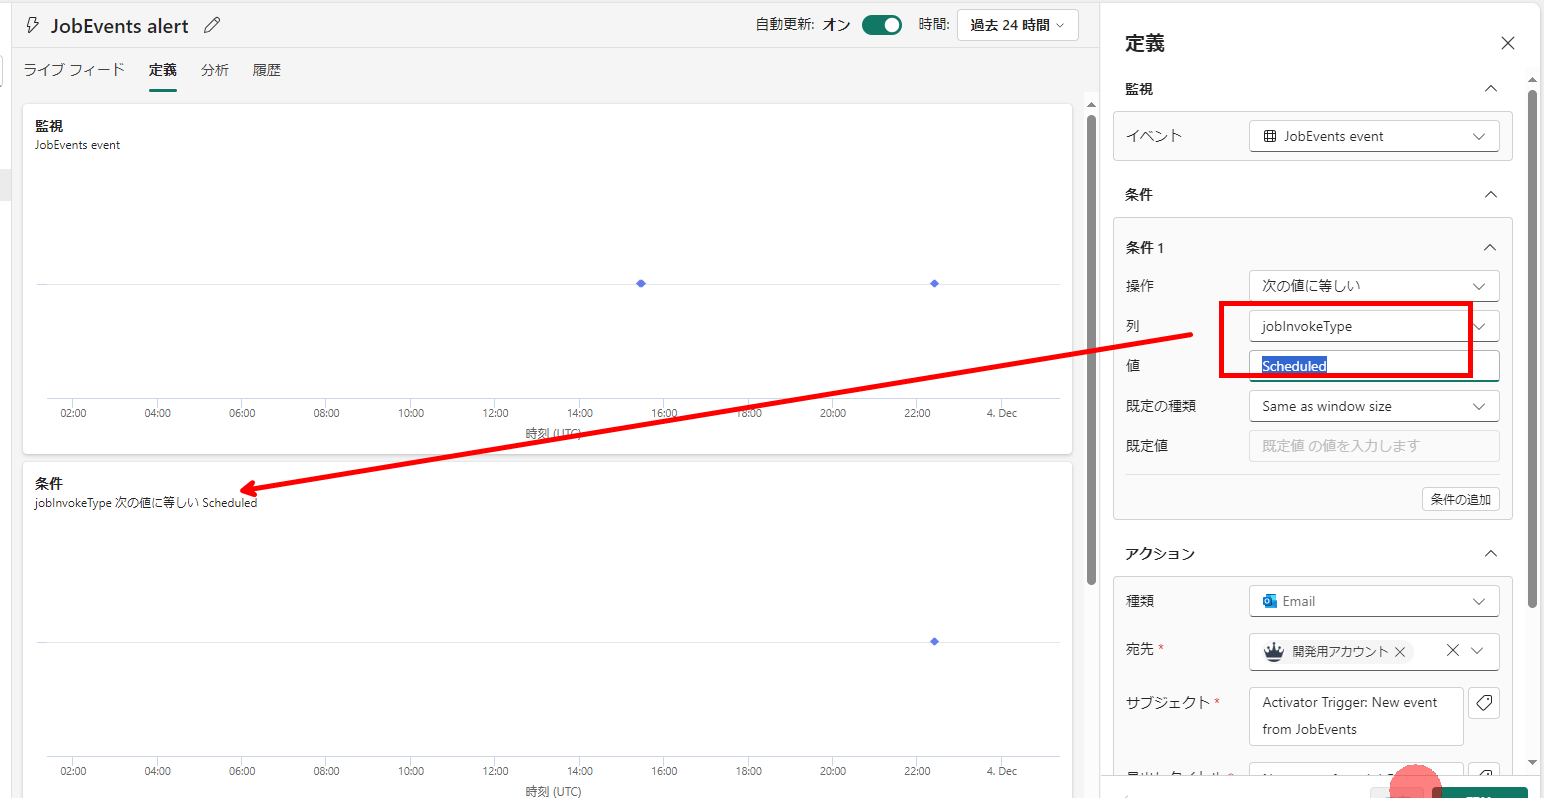Collapse the 条件 section
The image size is (1544, 798).
1490,194
